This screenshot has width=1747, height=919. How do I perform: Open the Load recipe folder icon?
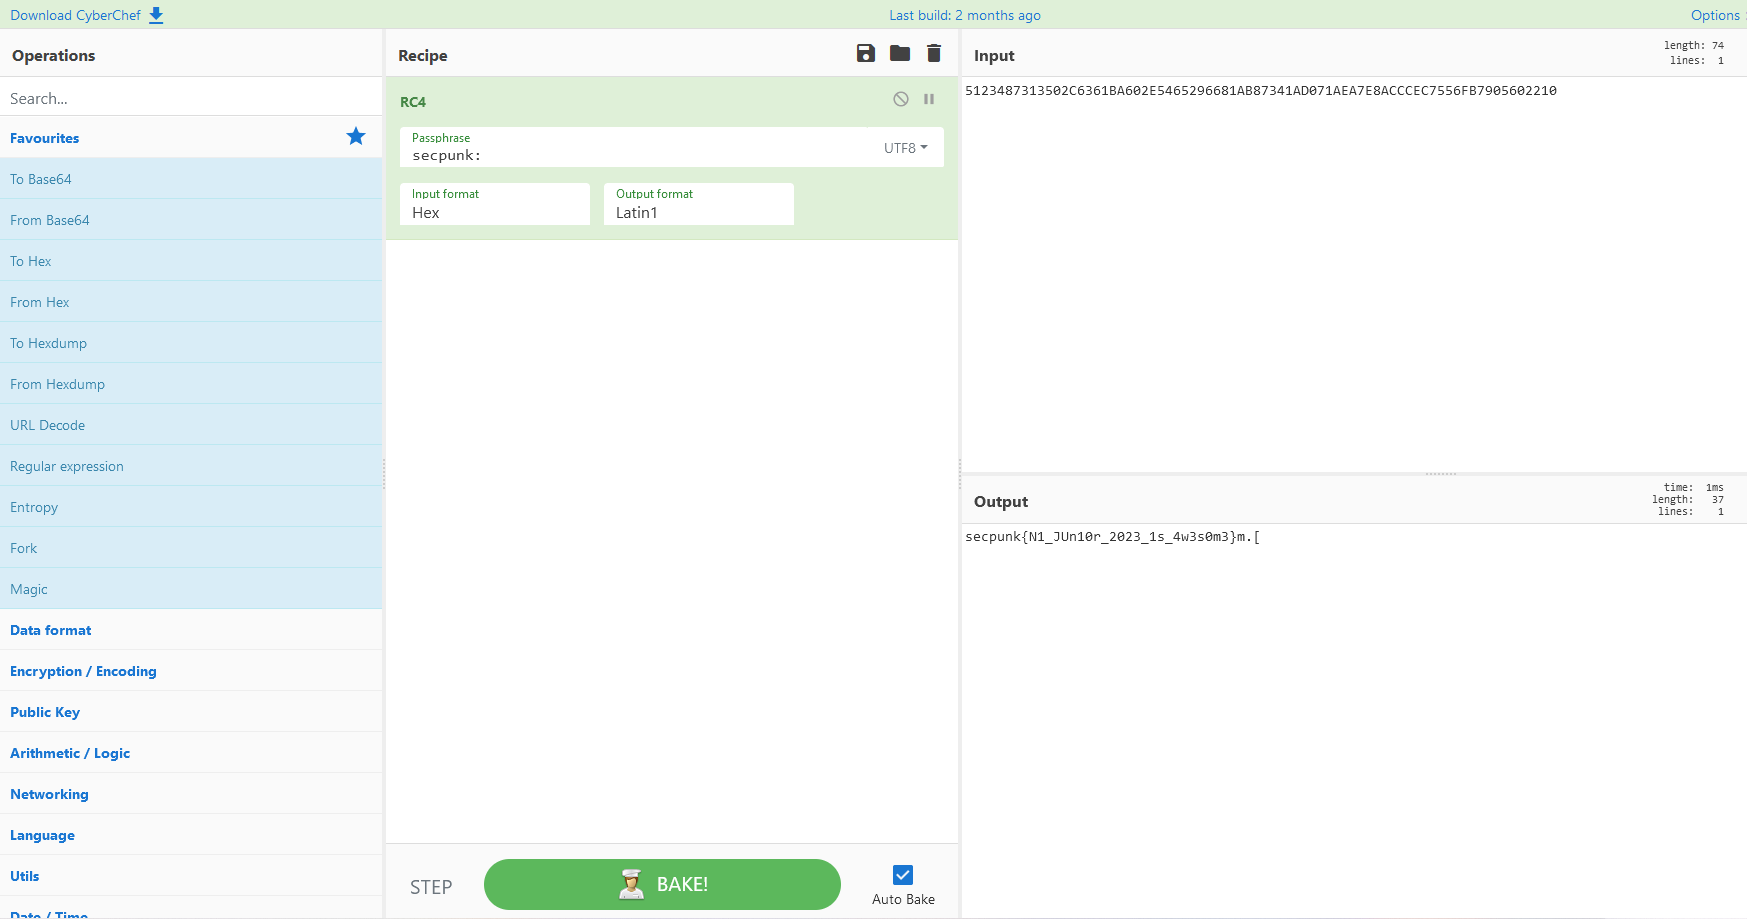(x=900, y=54)
